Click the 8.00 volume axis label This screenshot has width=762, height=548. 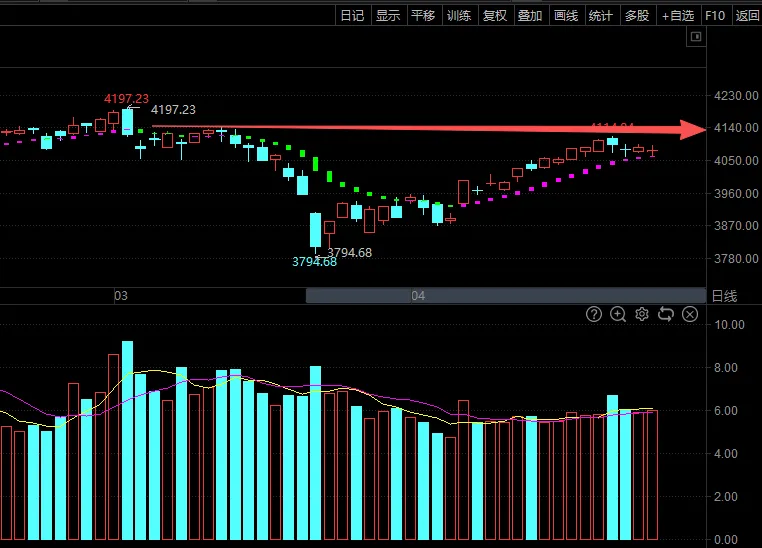coord(726,368)
